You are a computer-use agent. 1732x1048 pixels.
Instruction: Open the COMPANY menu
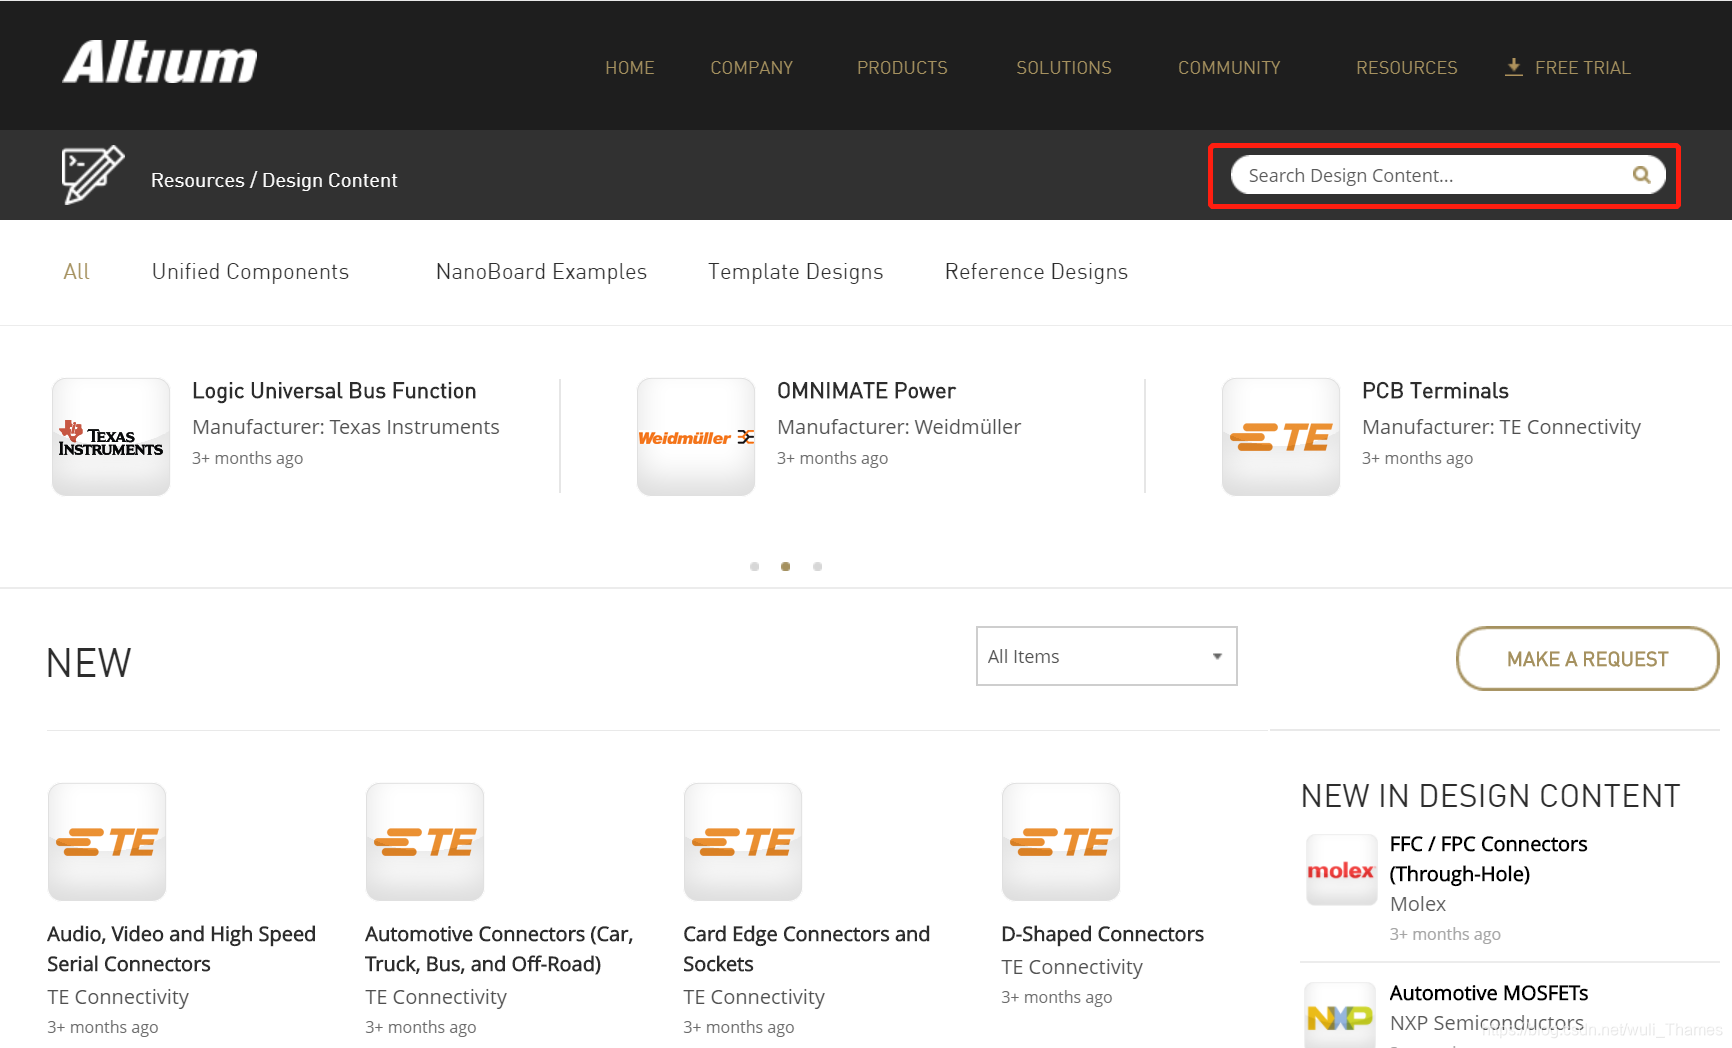coord(752,68)
